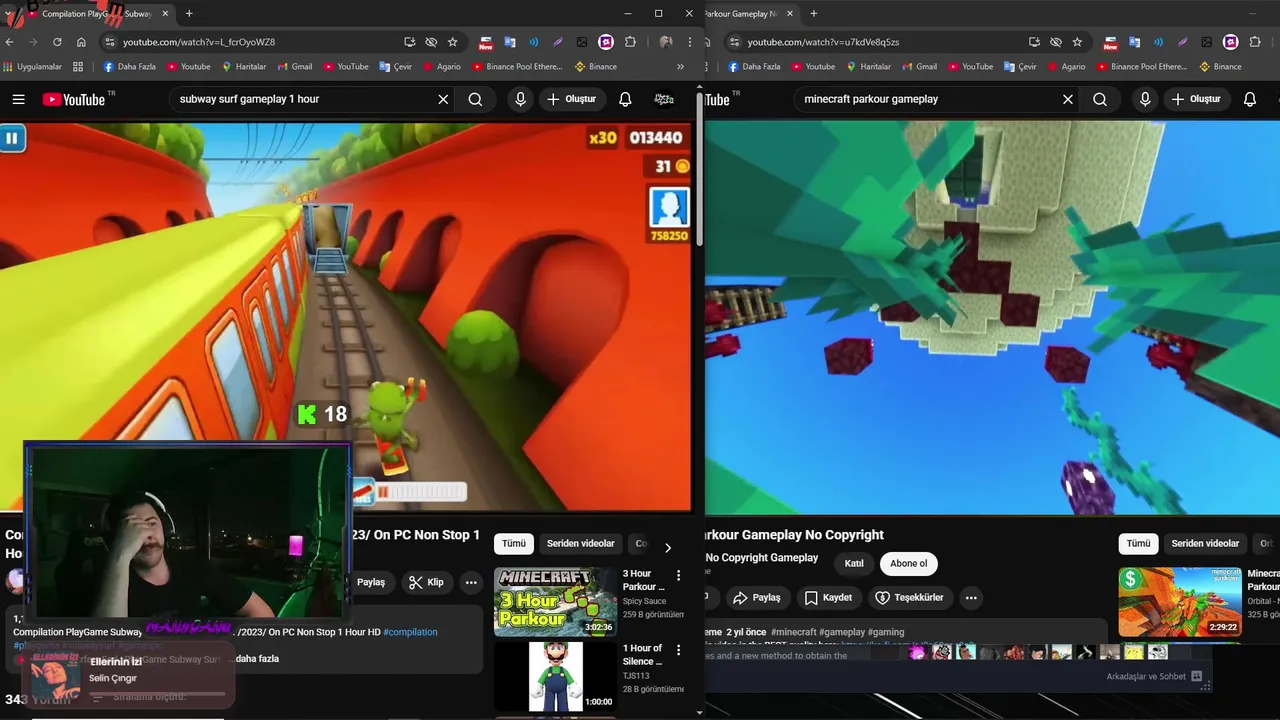Screen dimensions: 1280x720
Task: Close the Parkour Gameplay tab
Action: [x=790, y=14]
